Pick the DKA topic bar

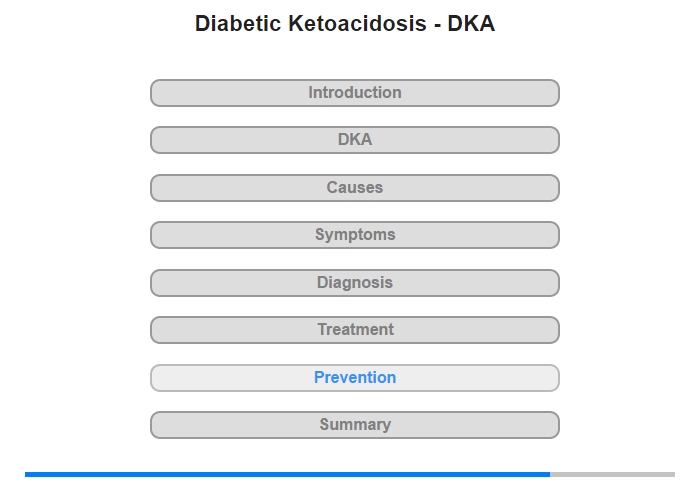pos(354,140)
